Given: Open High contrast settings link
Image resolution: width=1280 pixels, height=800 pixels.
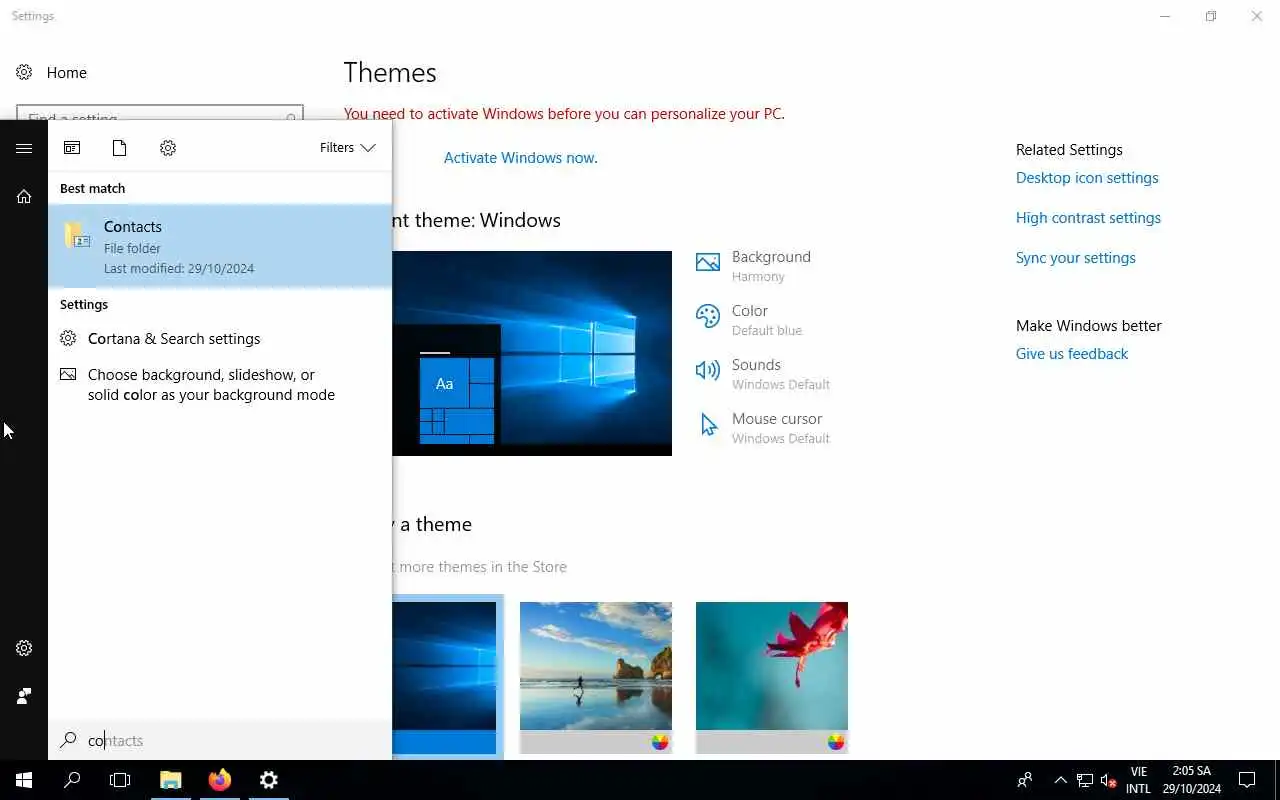Looking at the screenshot, I should pos(1088,218).
